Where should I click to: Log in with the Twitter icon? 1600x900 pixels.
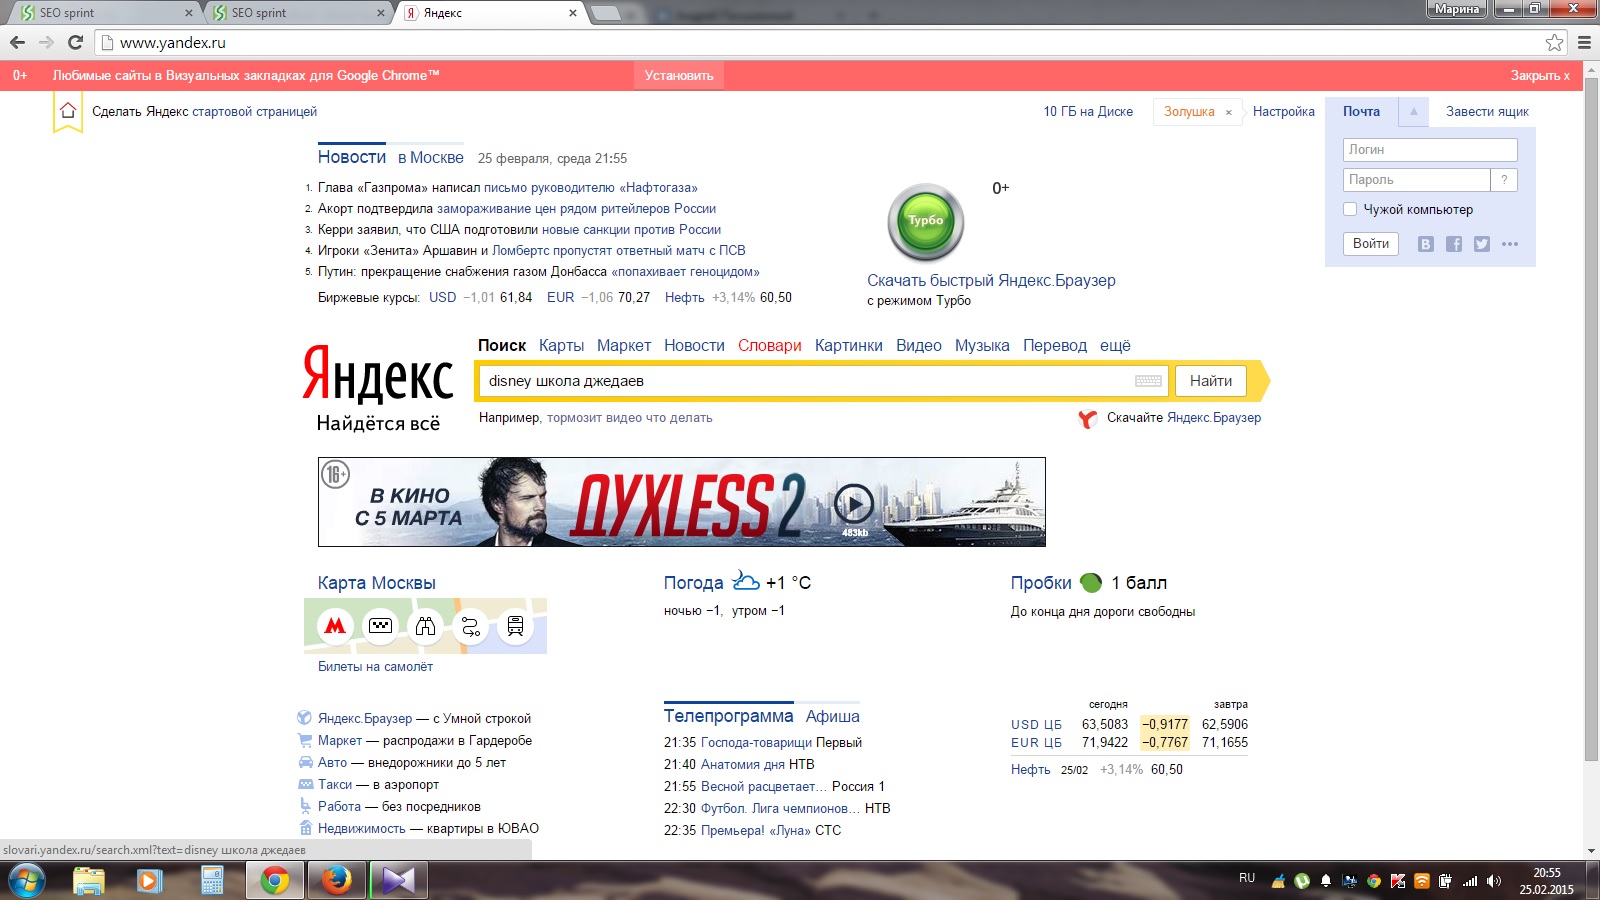coord(1482,244)
